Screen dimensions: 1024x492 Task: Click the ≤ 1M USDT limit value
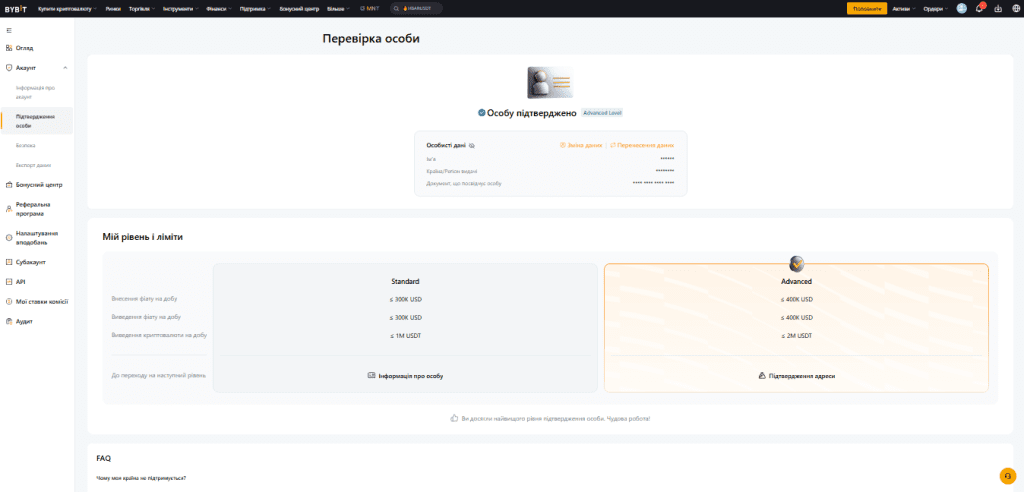(x=405, y=336)
